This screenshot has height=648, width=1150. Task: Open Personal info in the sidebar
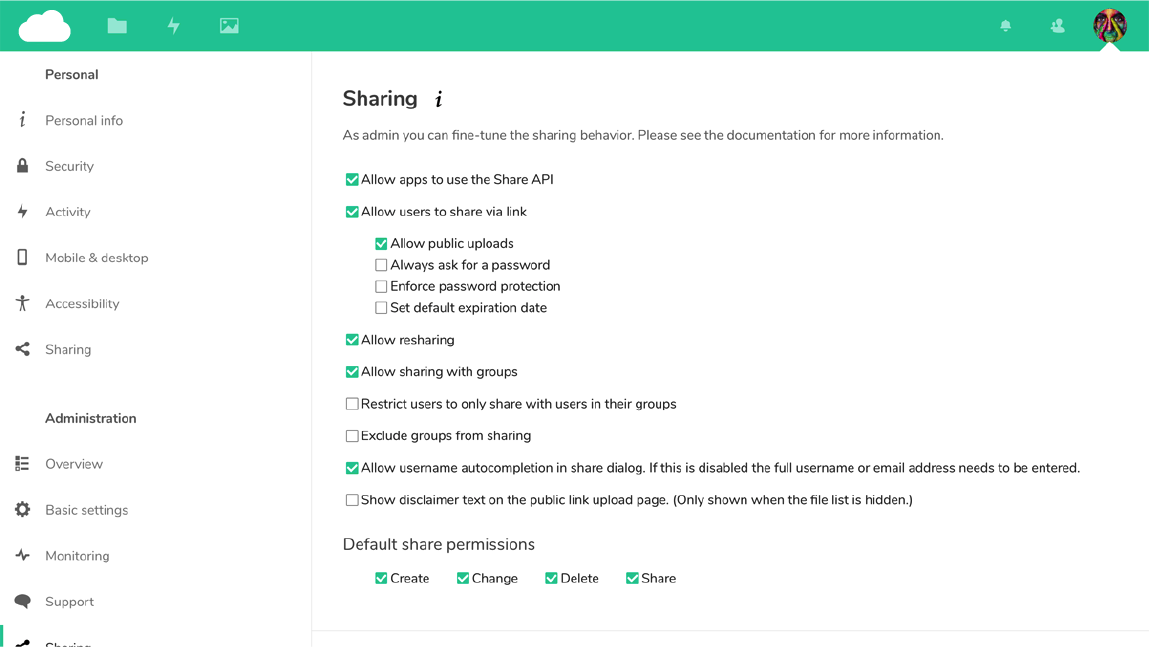point(84,121)
